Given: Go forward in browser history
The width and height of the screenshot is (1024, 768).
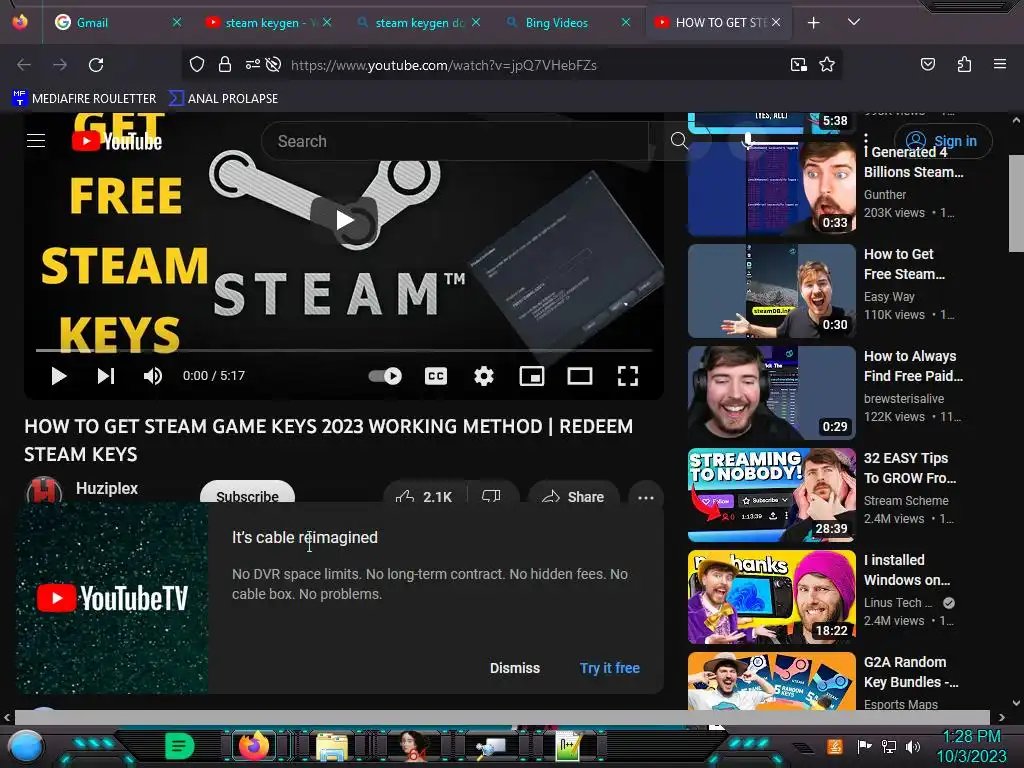Looking at the screenshot, I should pyautogui.click(x=60, y=65).
